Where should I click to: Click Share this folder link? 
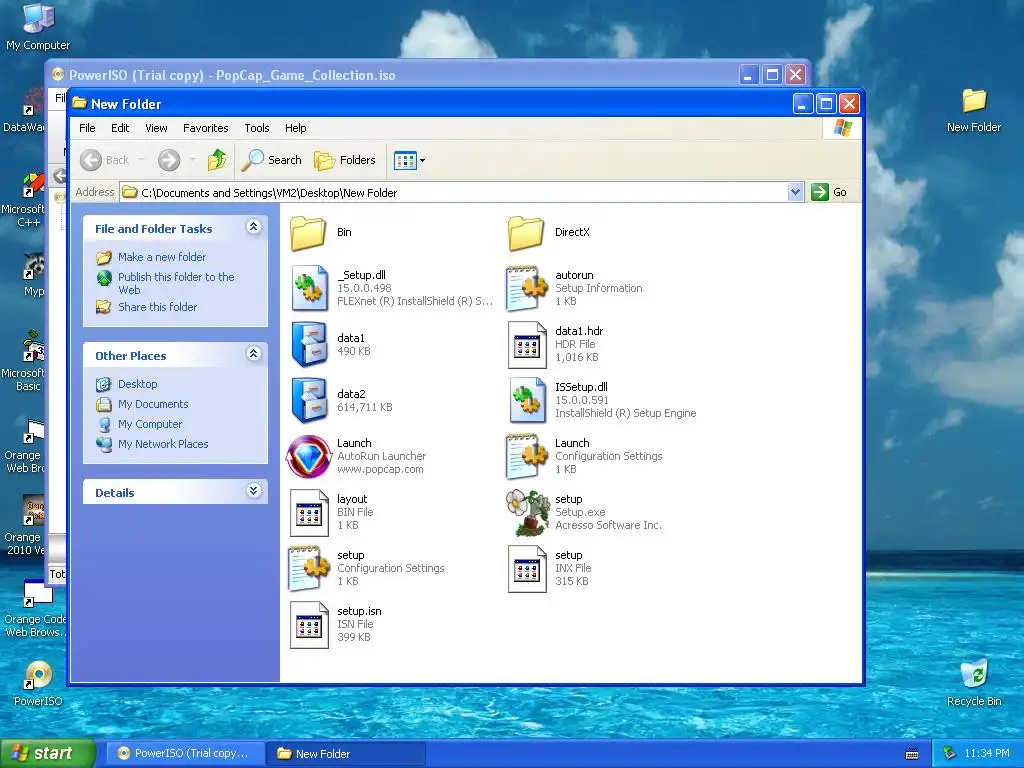coord(157,307)
